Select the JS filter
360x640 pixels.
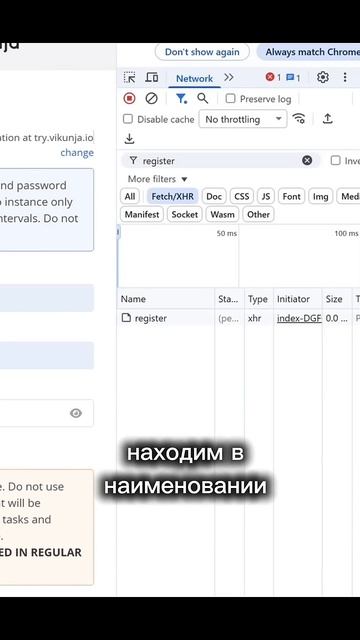[266, 196]
